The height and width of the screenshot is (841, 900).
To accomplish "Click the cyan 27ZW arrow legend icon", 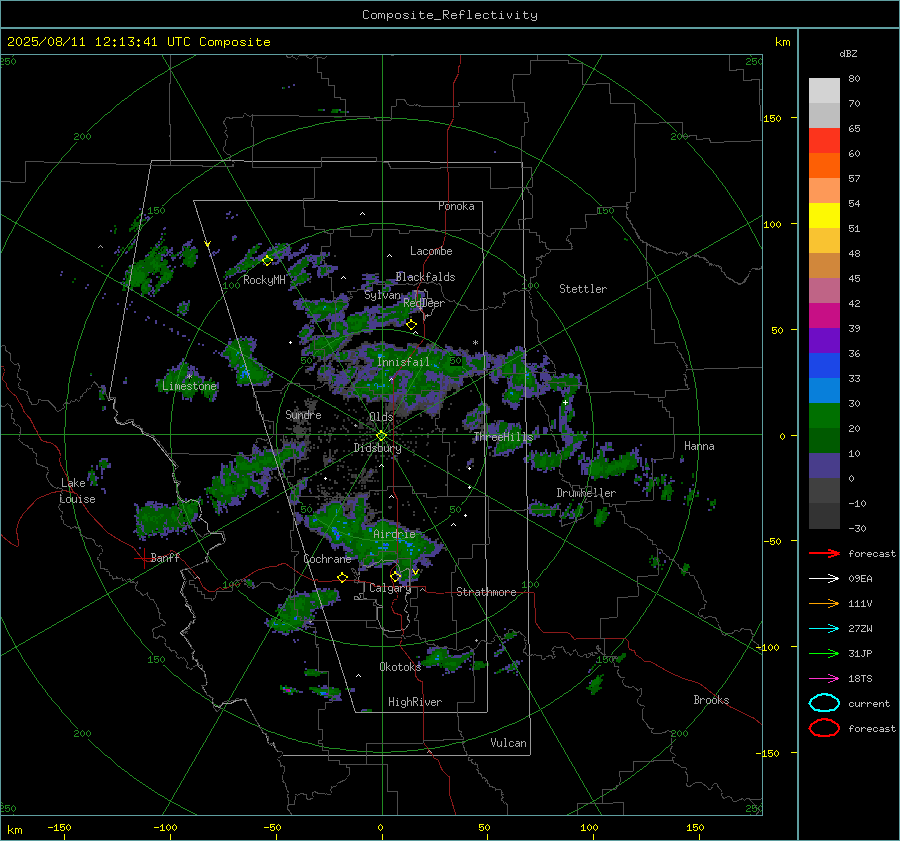I will tap(824, 629).
